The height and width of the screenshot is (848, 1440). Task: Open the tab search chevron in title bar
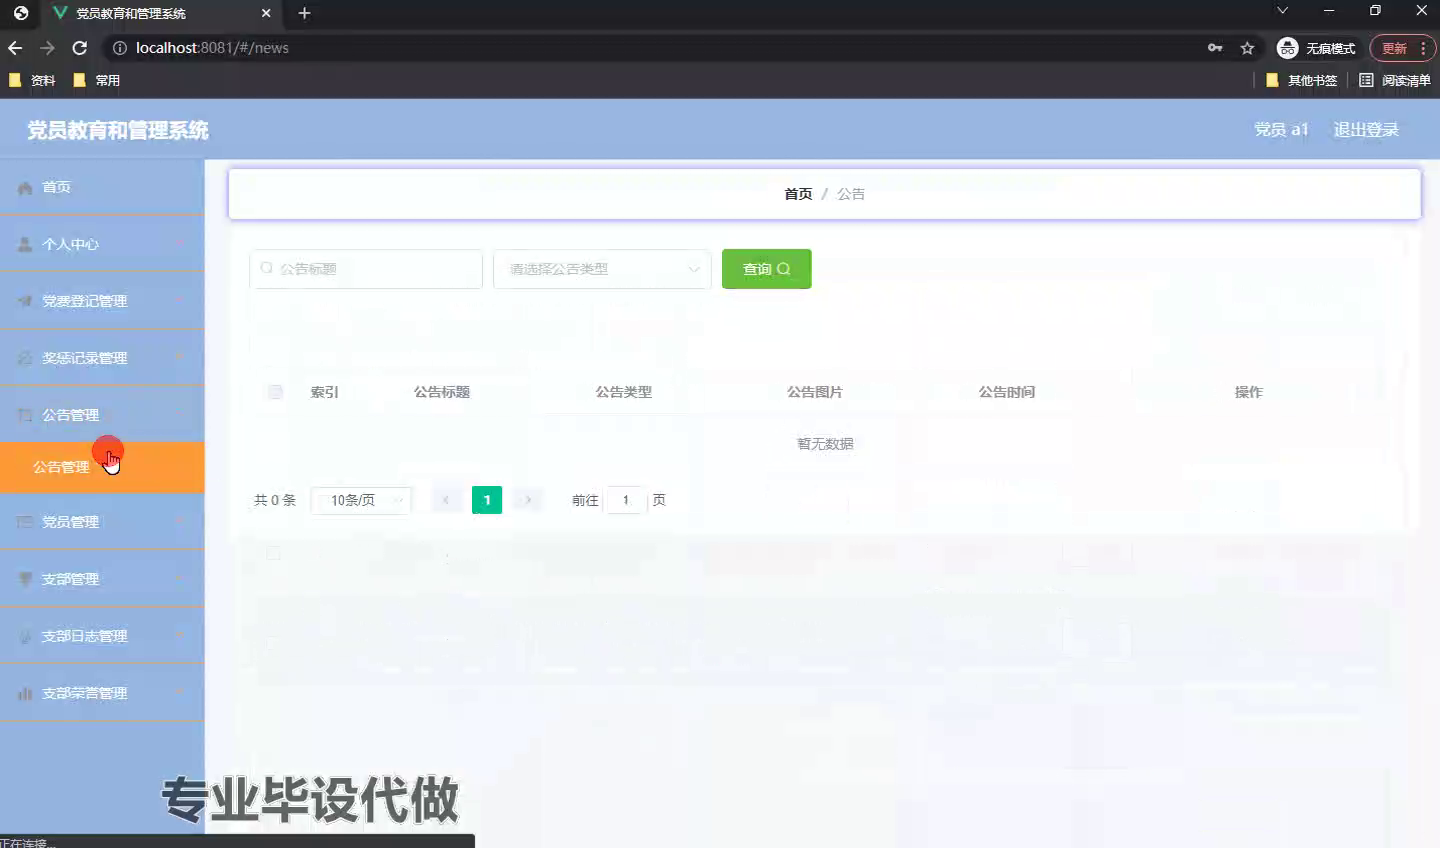click(x=1282, y=11)
